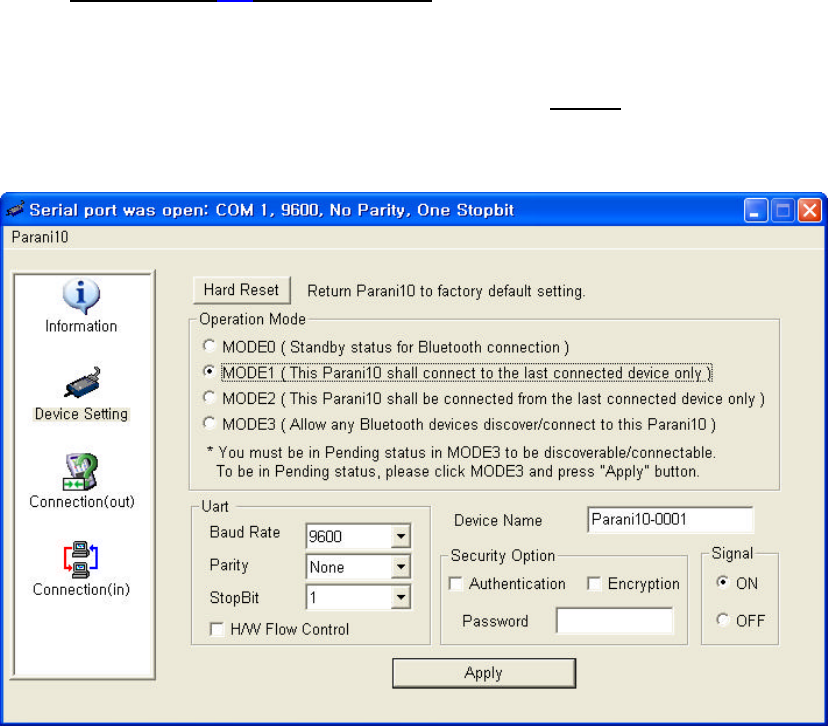Set Signal to OFF
The image size is (828, 726).
pos(722,619)
